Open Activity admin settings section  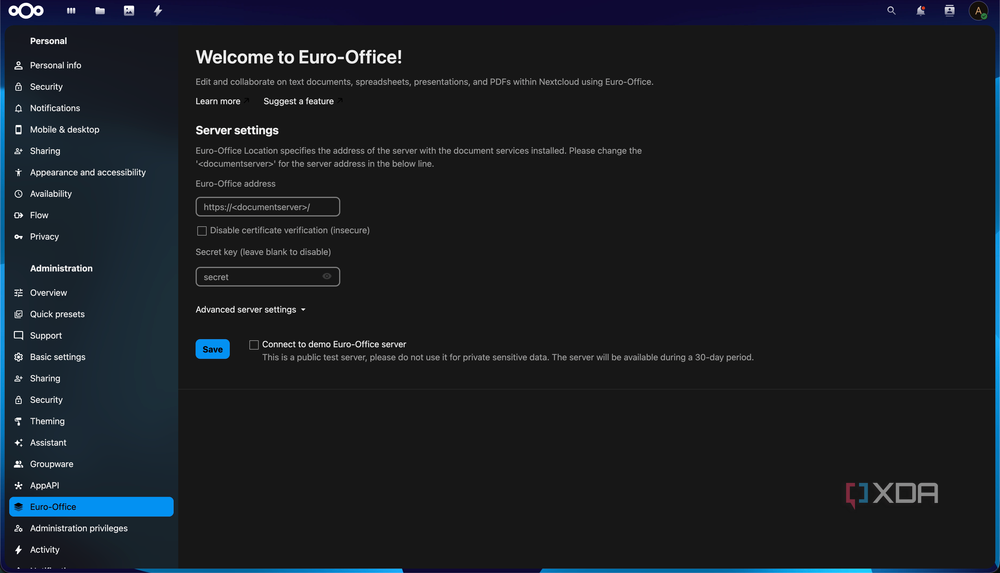click(x=91, y=550)
